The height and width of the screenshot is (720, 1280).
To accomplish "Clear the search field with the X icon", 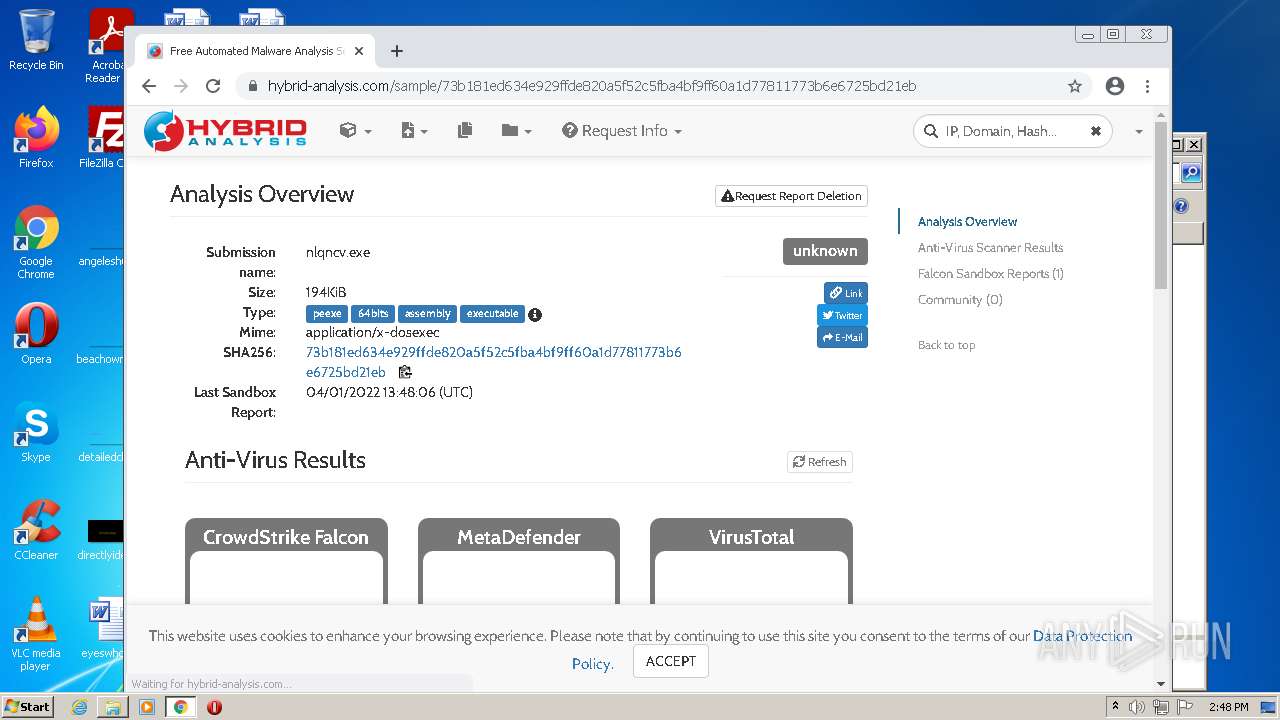I will click(x=1096, y=131).
